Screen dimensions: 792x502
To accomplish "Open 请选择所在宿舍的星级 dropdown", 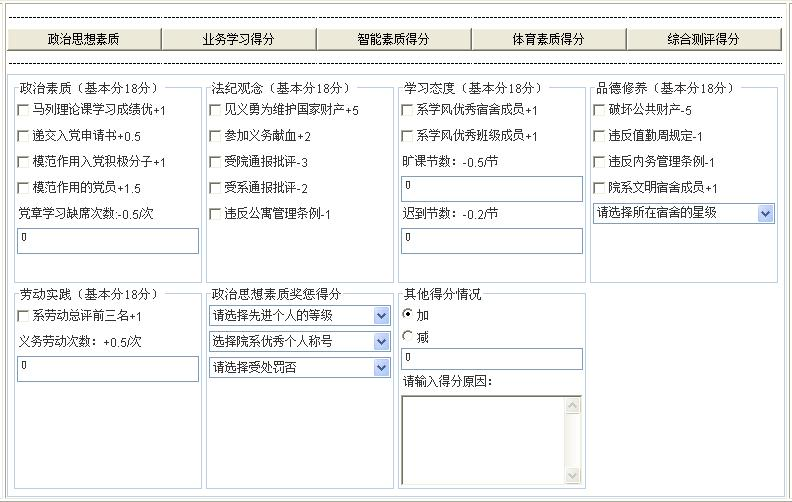I will pyautogui.click(x=684, y=213).
